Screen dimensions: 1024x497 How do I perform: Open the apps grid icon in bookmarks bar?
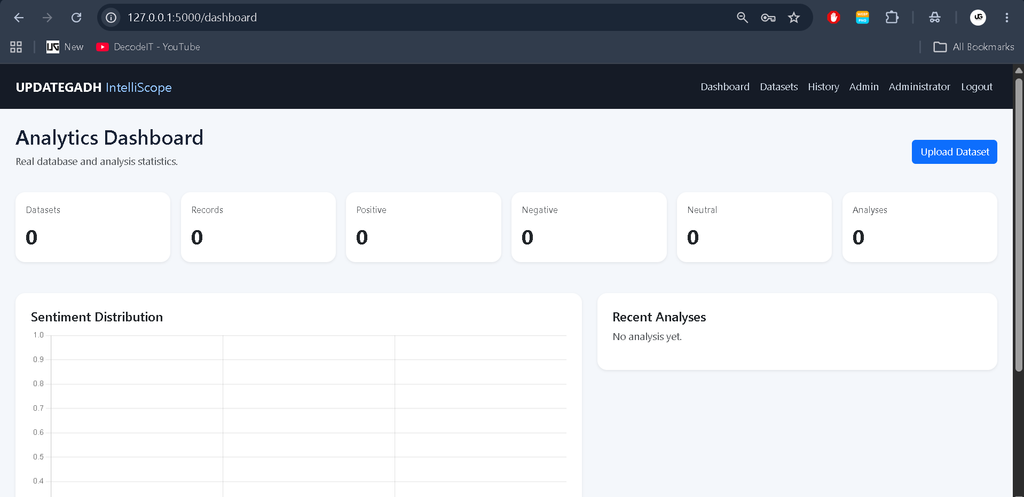[16, 47]
